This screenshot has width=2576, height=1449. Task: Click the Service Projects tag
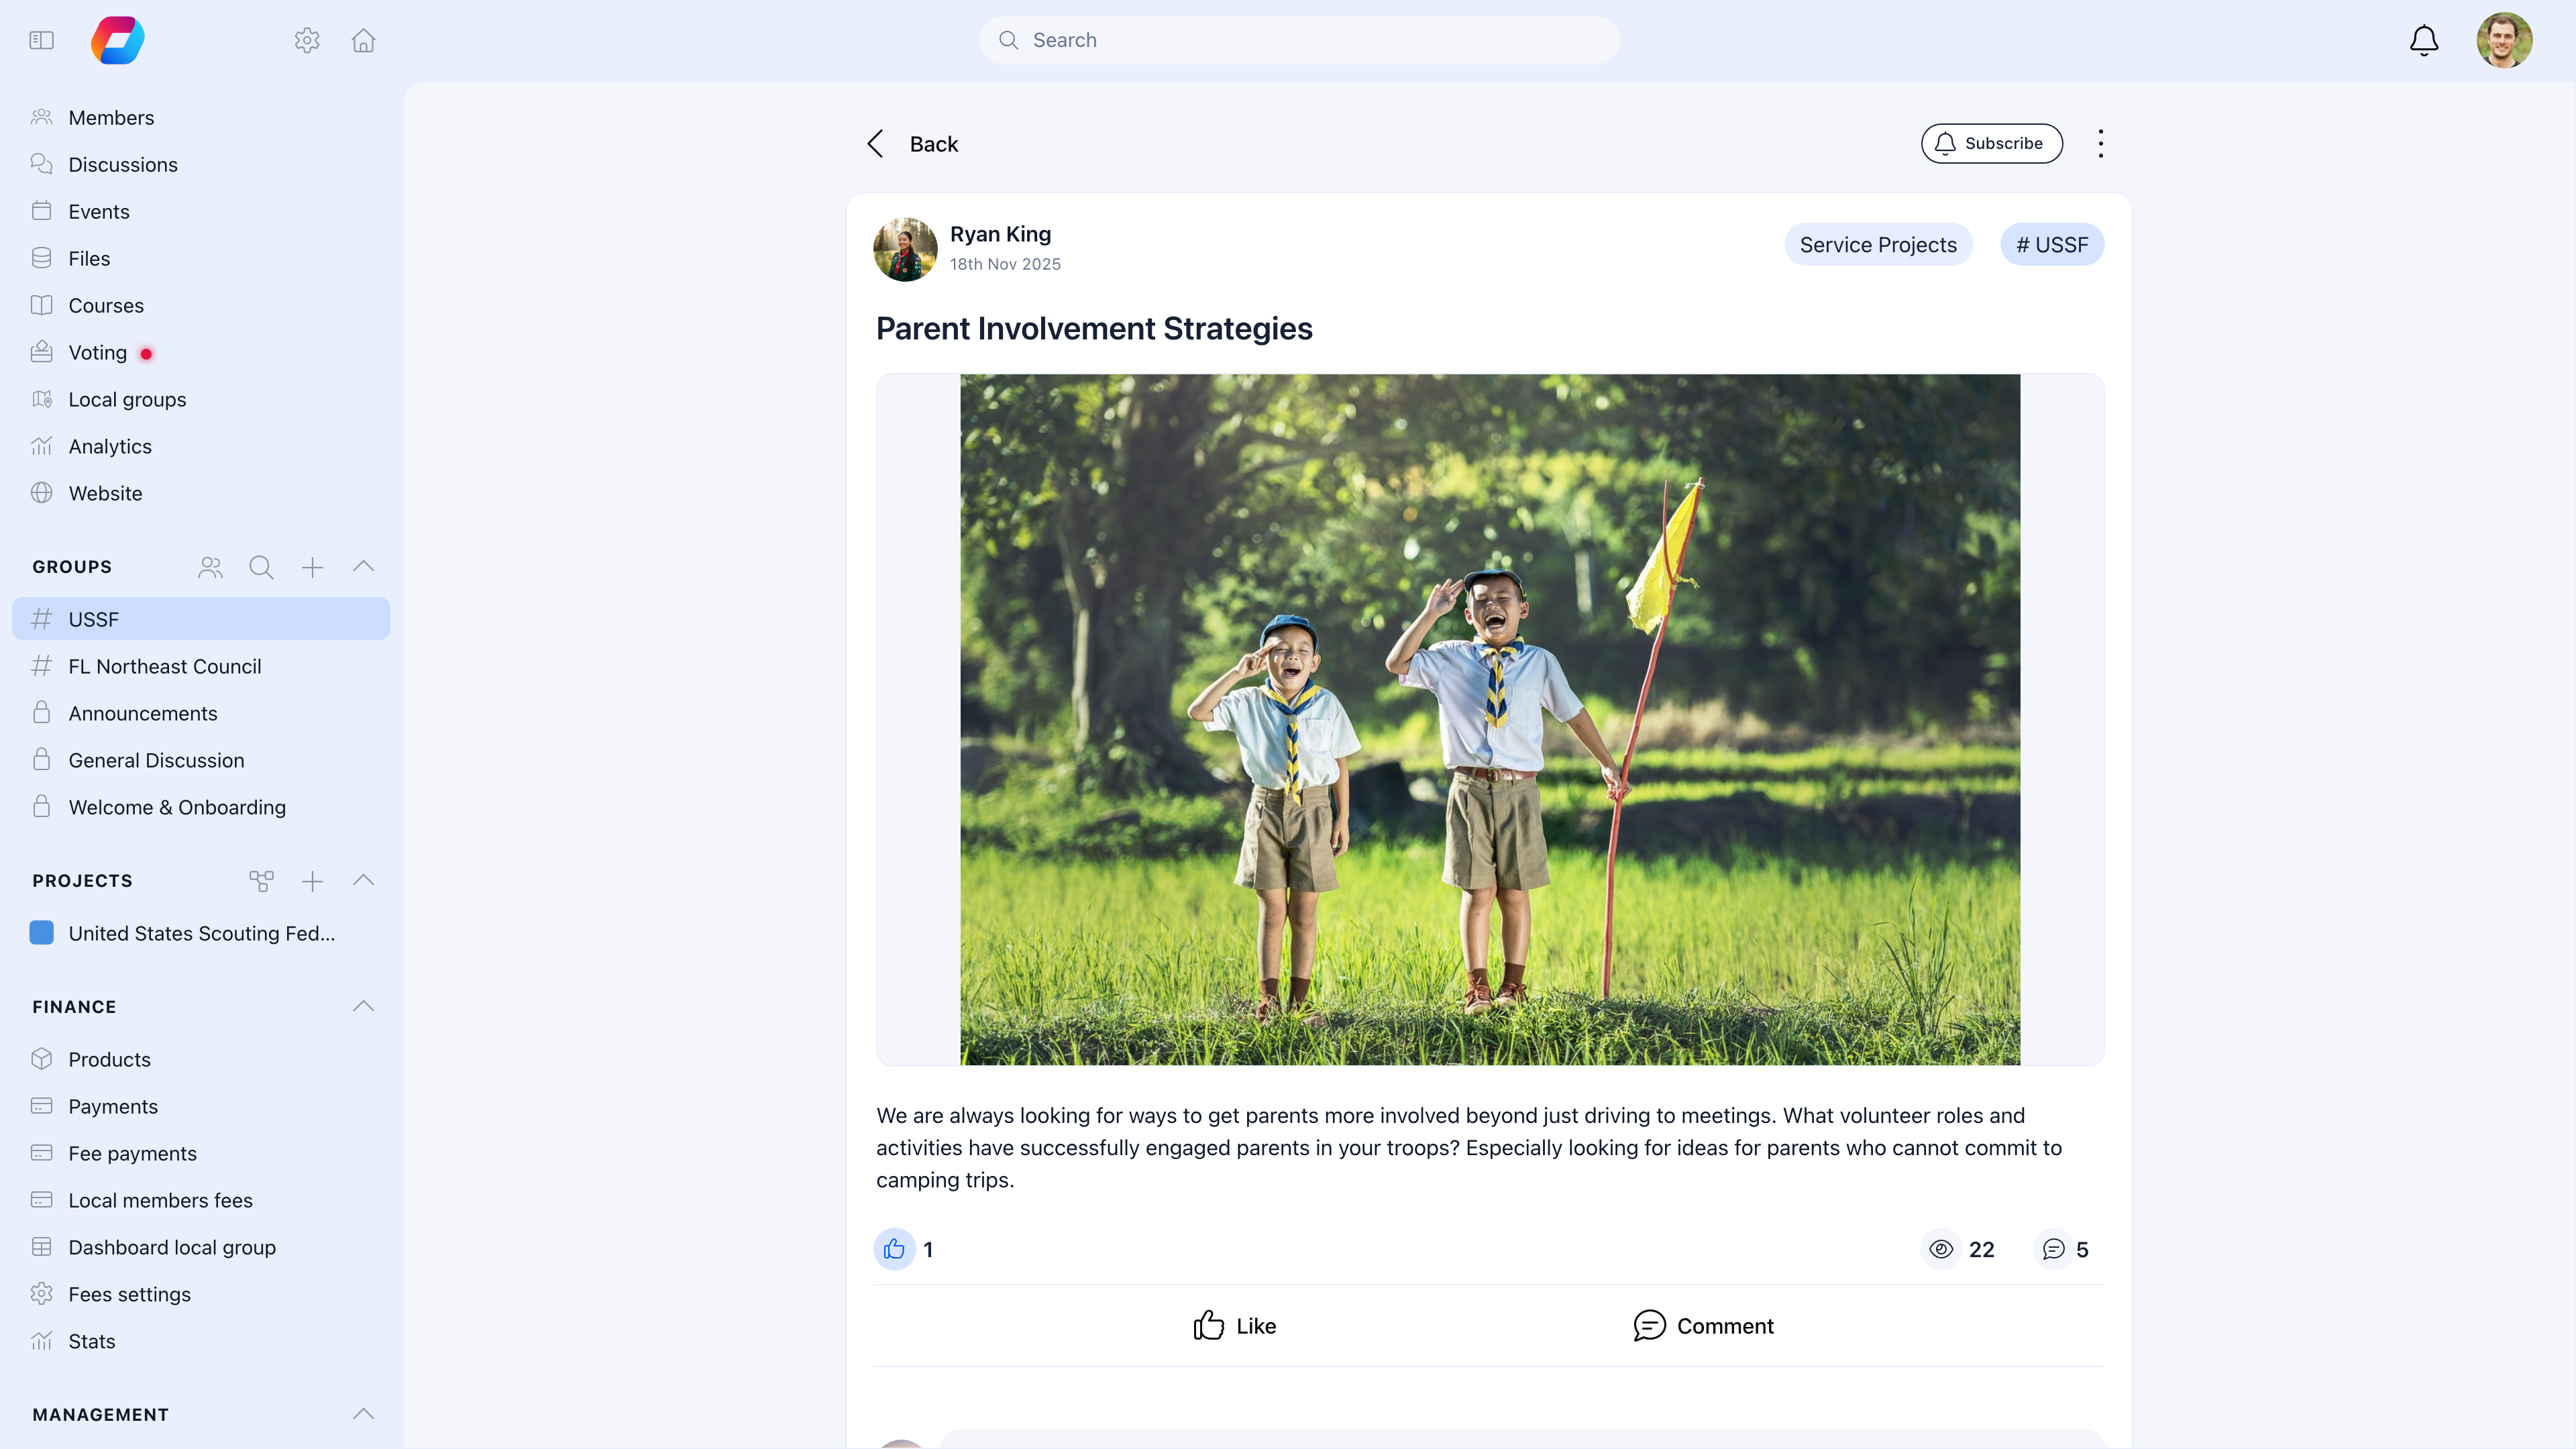1878,244
